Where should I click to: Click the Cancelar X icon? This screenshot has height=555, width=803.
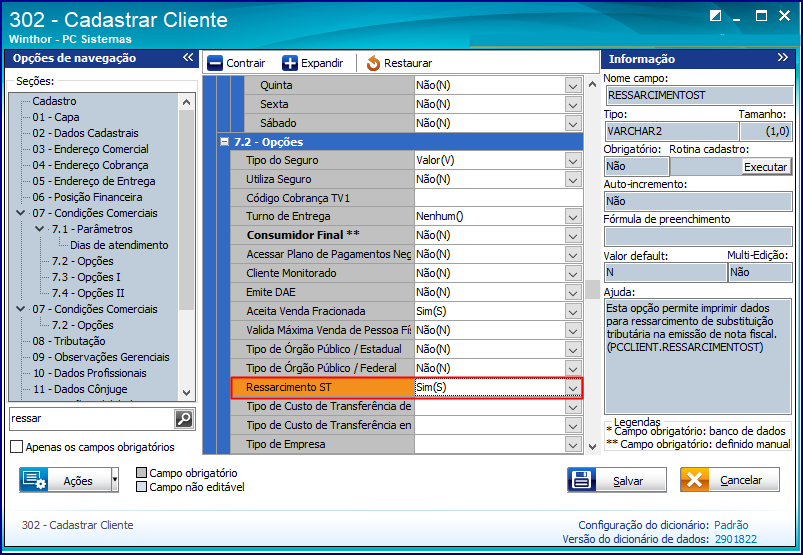pos(694,480)
